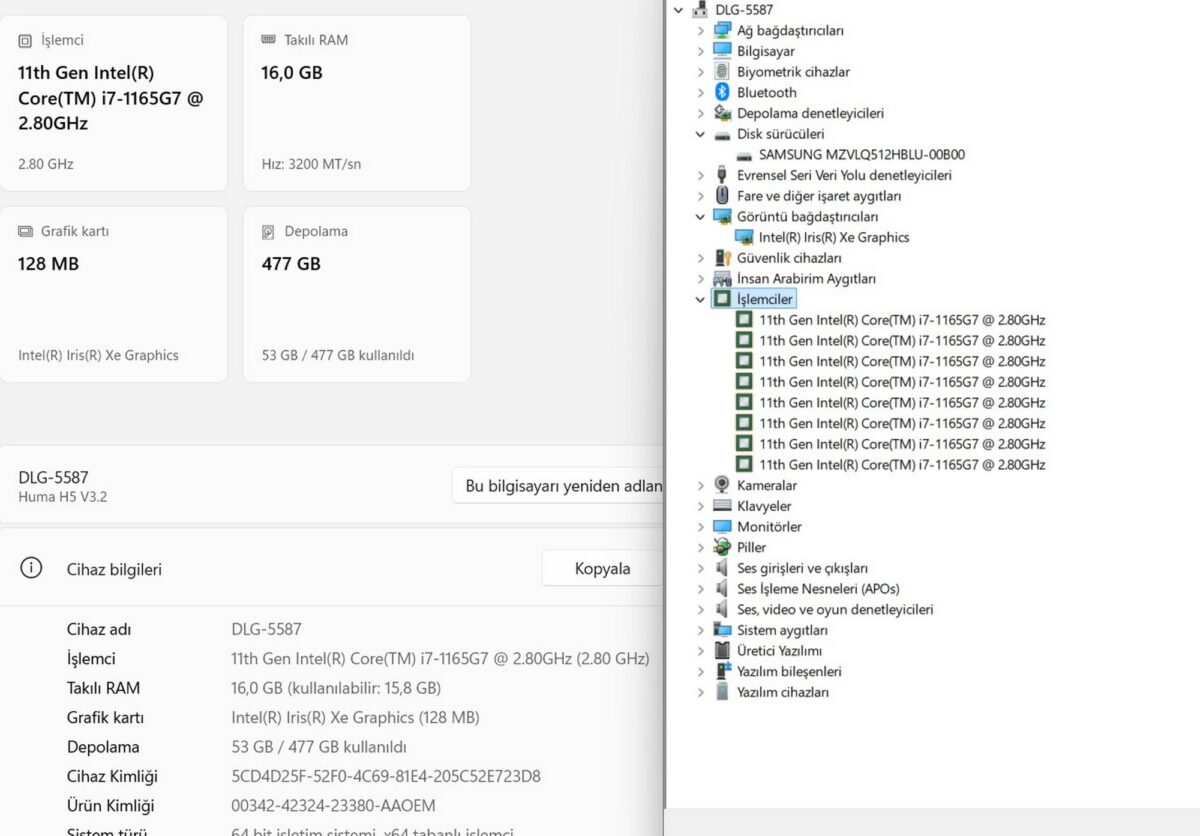Click the Depolama 477 GB card

click(357, 294)
